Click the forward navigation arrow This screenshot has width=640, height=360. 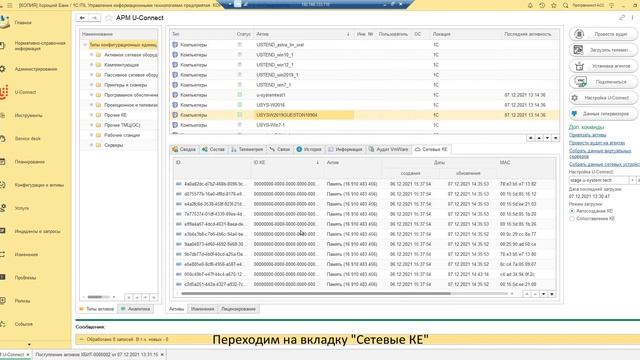[x=94, y=18]
